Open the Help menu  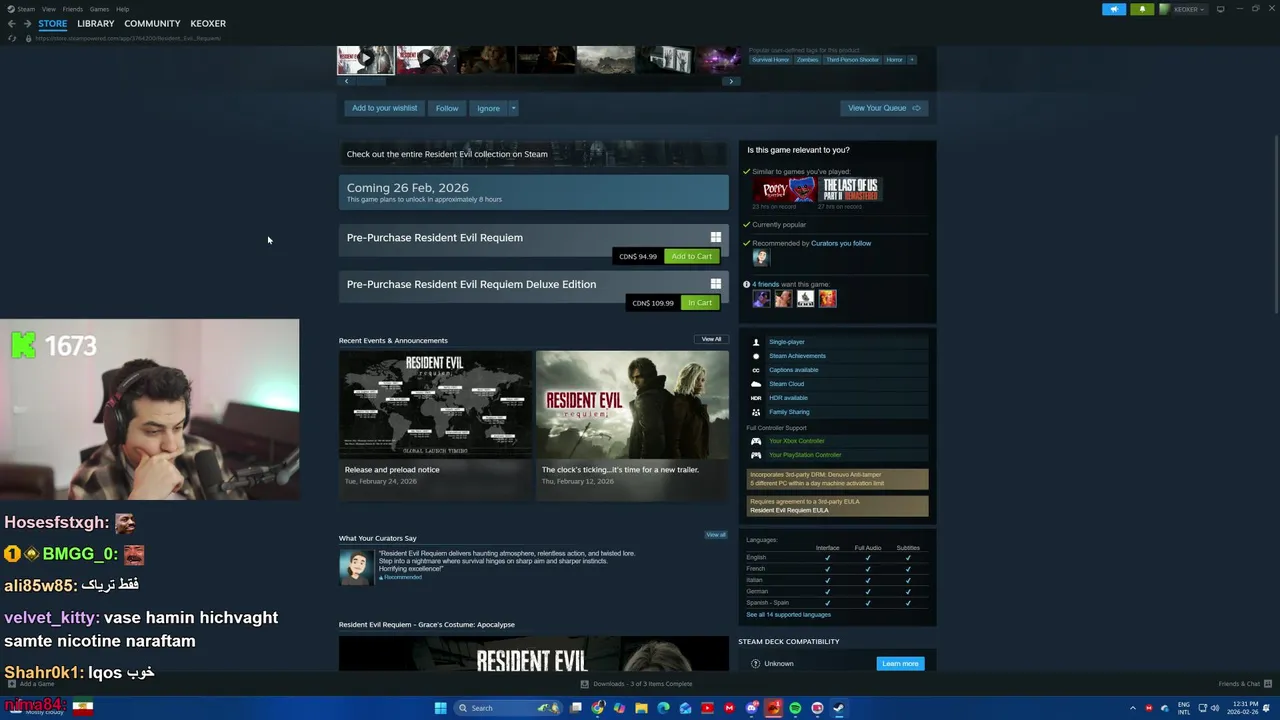coord(122,9)
